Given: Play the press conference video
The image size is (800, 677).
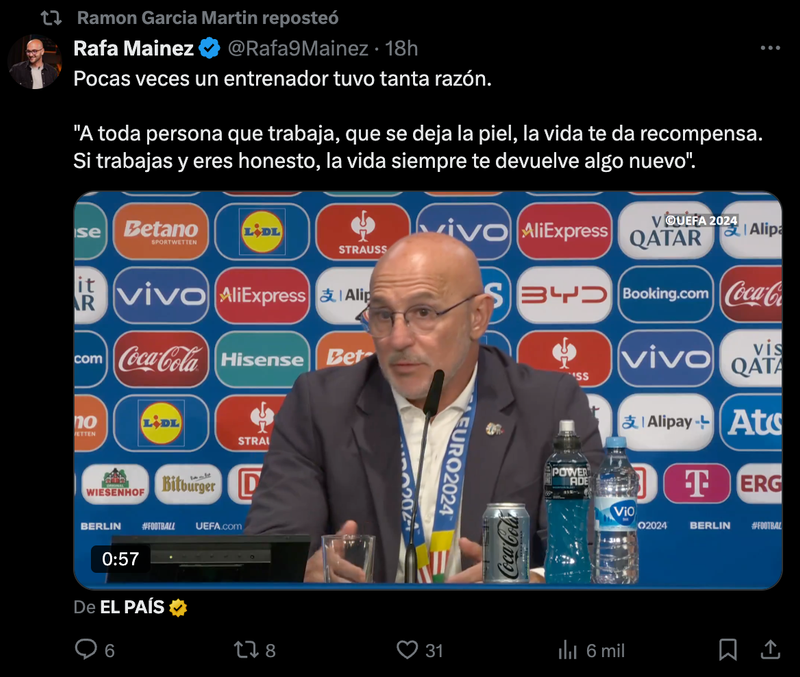Looking at the screenshot, I should (428, 390).
